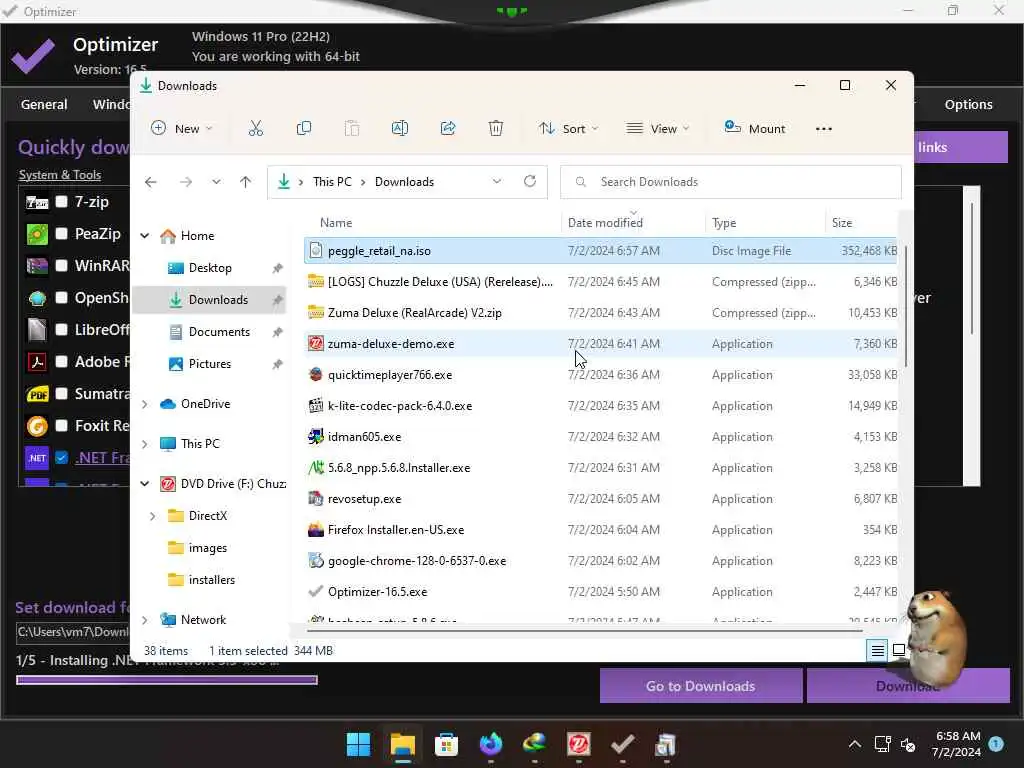Click the WinRAR icon in Optimizer list
The width and height of the screenshot is (1024, 768).
37,266
